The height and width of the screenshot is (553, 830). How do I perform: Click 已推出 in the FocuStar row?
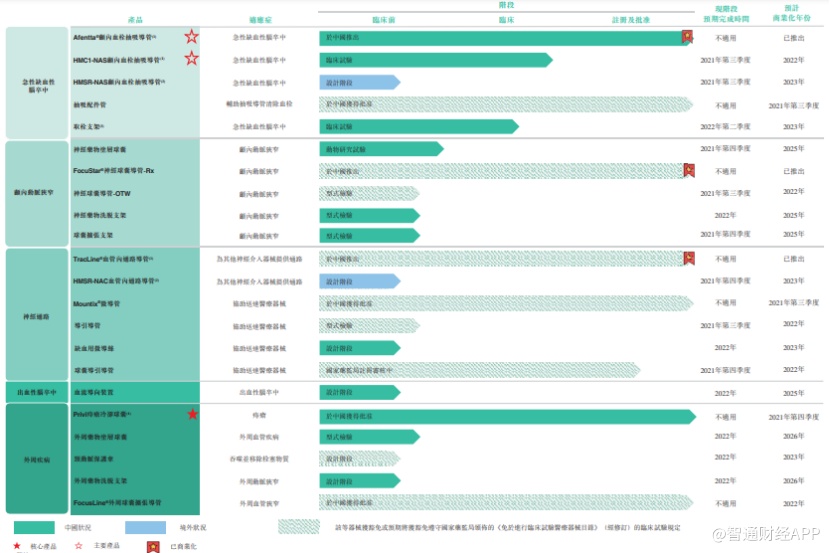point(793,171)
